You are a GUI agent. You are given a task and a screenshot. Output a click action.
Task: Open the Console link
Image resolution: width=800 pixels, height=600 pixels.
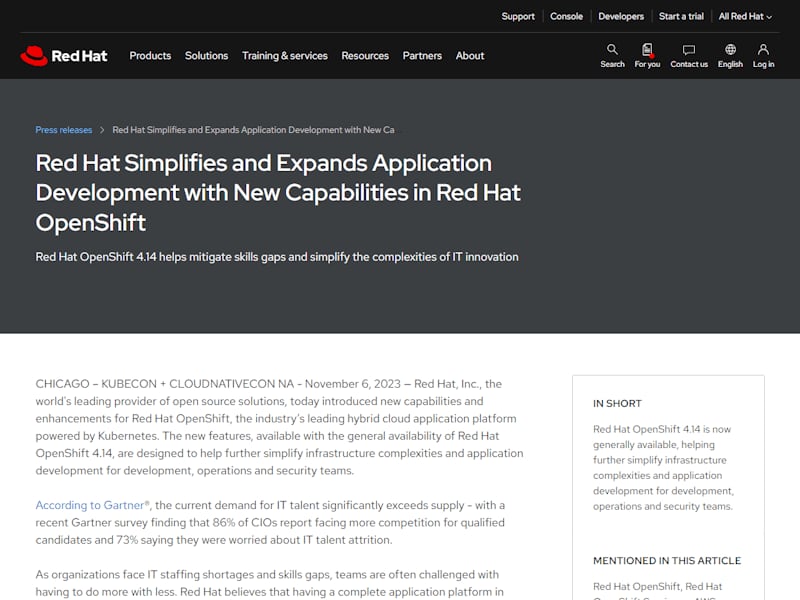click(x=566, y=16)
